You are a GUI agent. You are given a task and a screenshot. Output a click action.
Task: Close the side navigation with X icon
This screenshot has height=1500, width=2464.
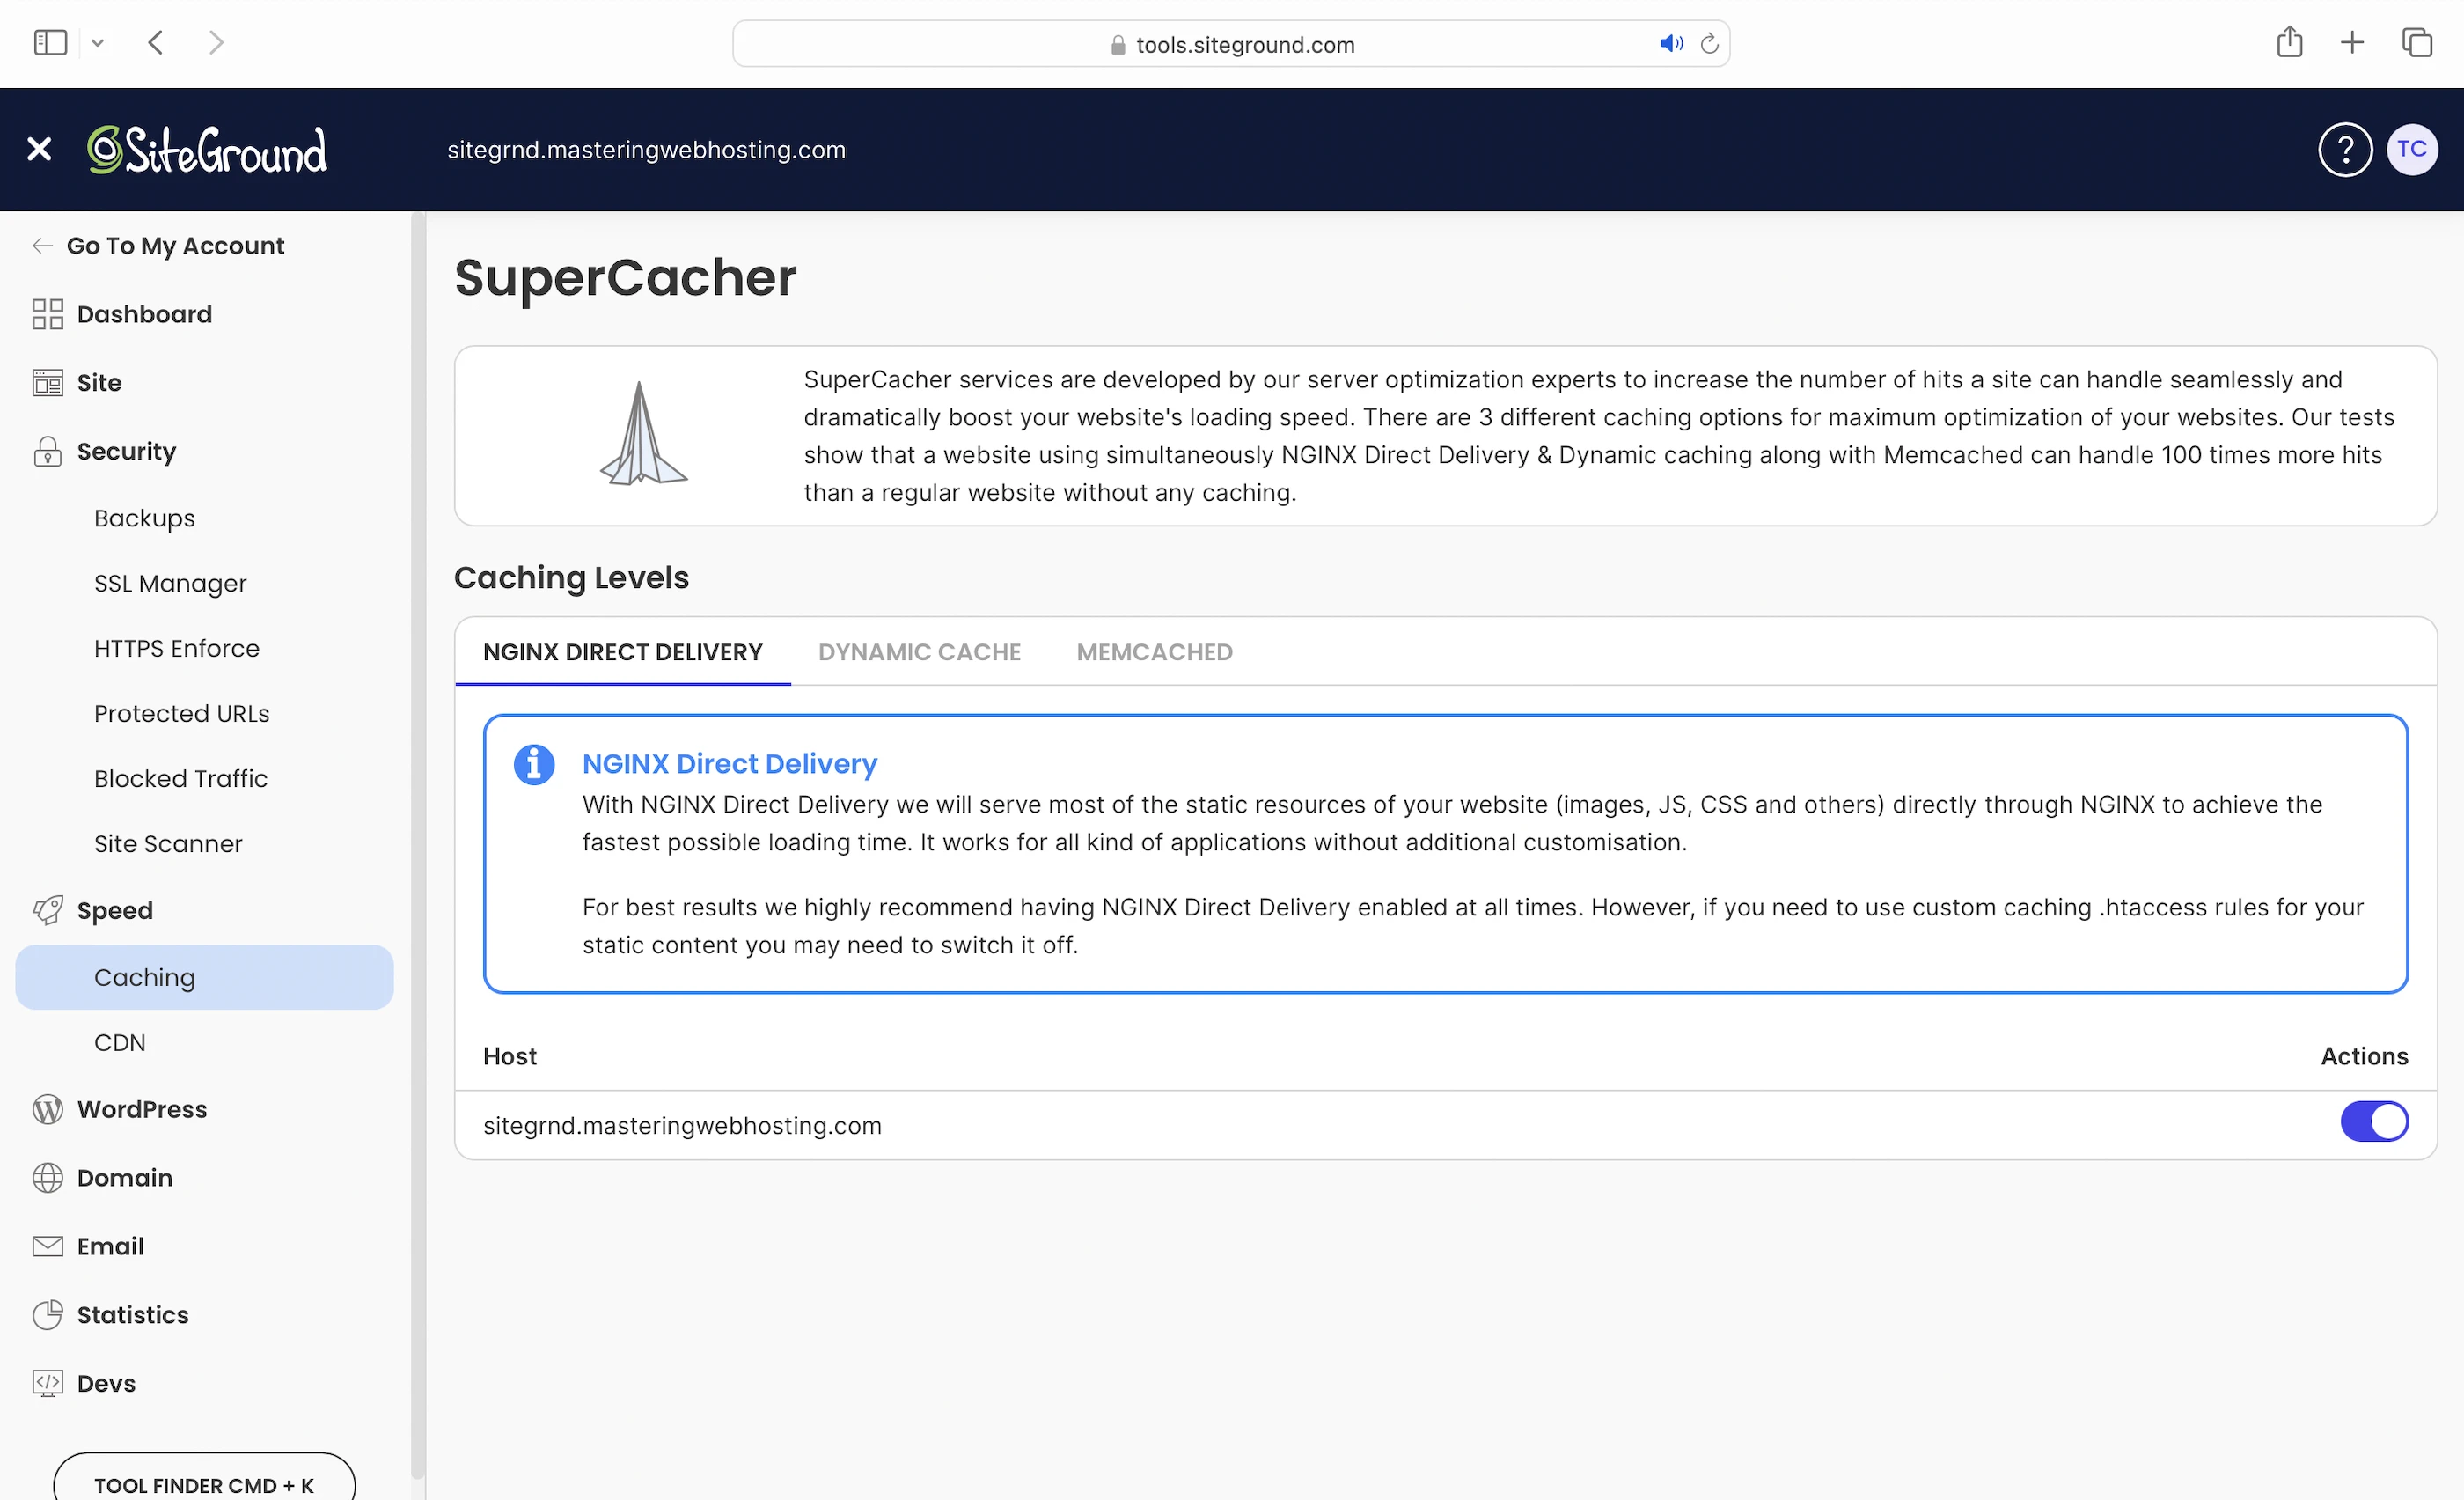click(39, 150)
